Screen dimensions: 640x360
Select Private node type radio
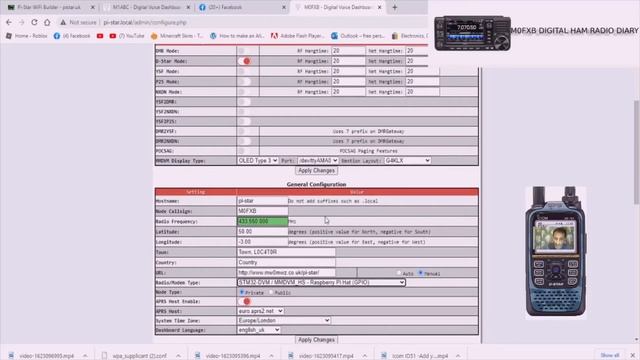[242, 292]
